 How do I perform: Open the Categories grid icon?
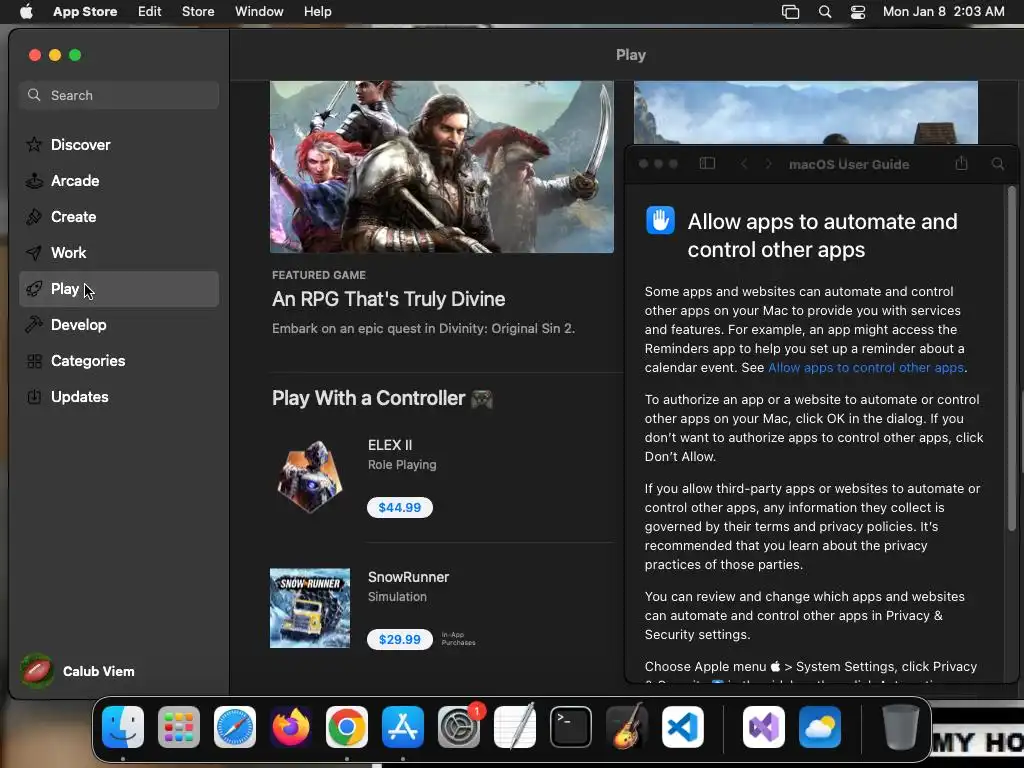34,360
